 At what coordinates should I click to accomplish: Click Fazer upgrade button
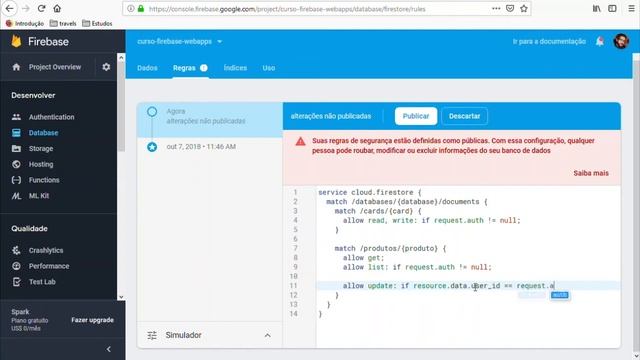tap(92, 320)
